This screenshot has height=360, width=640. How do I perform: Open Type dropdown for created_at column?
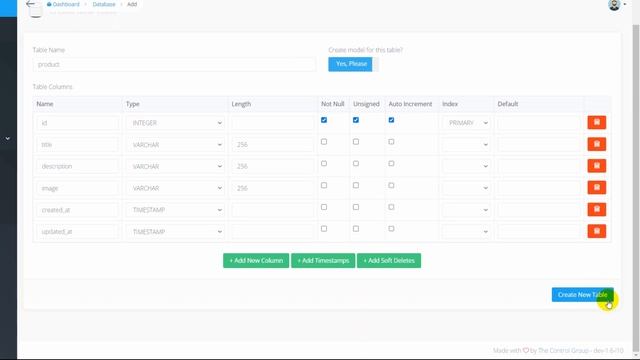[175, 210]
